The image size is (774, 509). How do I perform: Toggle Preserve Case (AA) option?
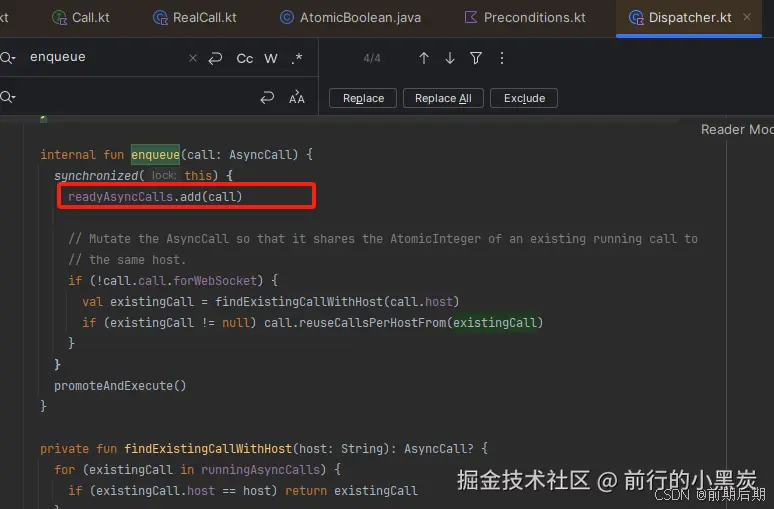pyautogui.click(x=297, y=97)
